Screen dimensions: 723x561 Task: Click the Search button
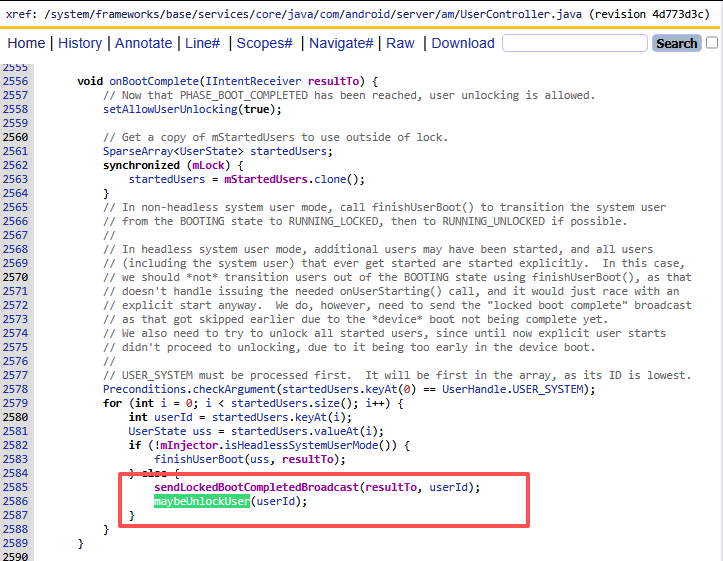click(x=676, y=43)
